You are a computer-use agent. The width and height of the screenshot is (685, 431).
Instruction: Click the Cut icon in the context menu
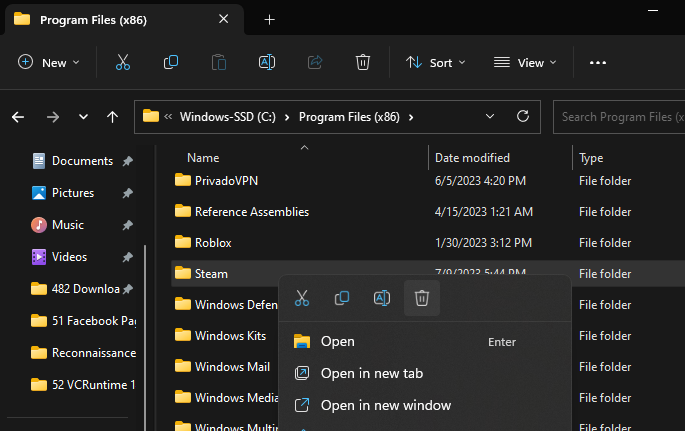pos(302,298)
